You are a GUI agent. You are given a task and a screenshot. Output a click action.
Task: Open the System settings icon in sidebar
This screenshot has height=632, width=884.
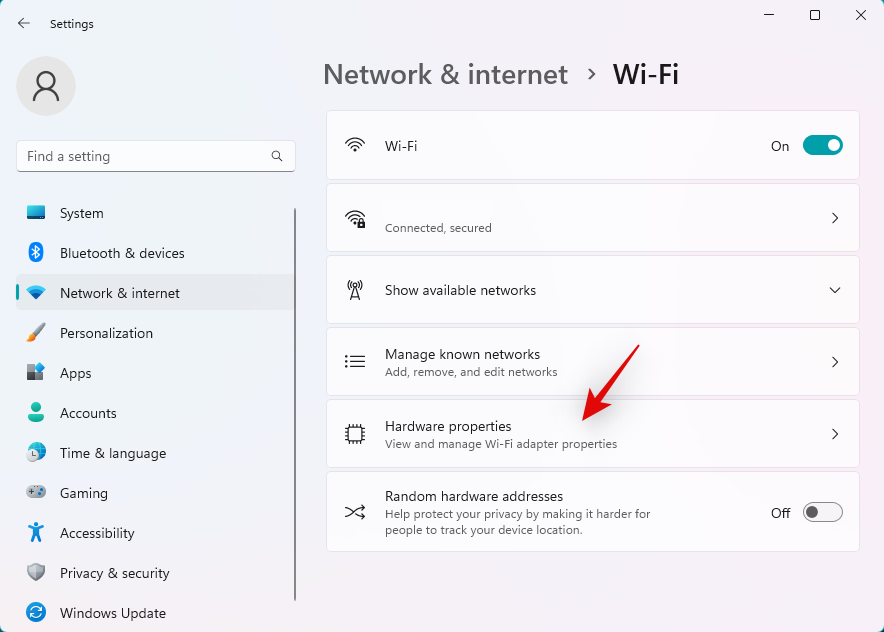tap(34, 213)
